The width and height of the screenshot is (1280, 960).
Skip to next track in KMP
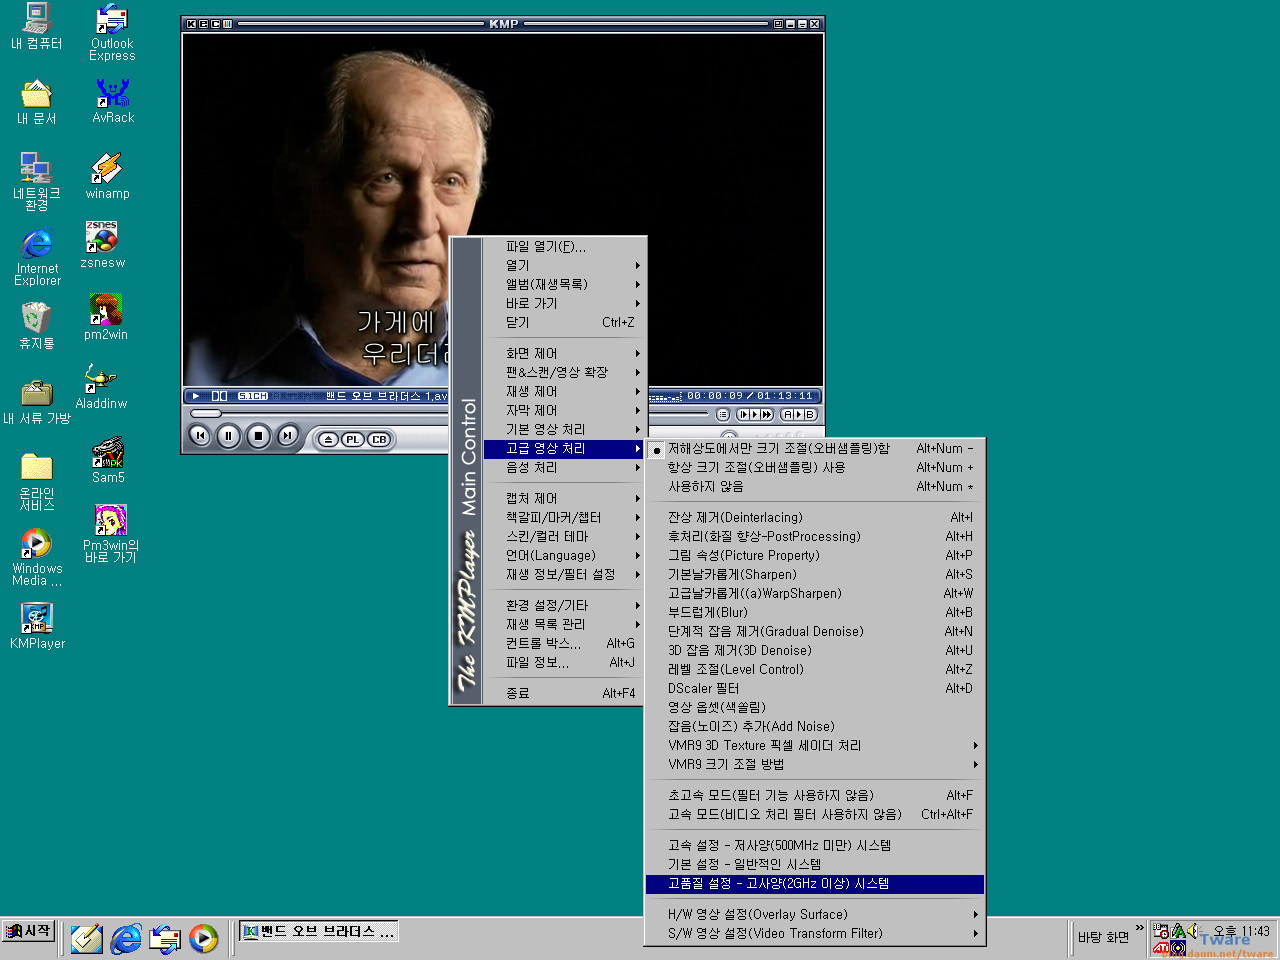tap(287, 436)
